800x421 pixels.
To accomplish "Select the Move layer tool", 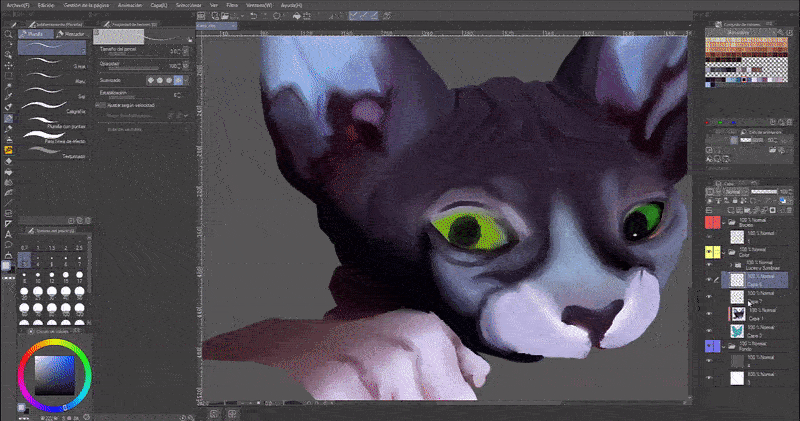I will pos(9,65).
